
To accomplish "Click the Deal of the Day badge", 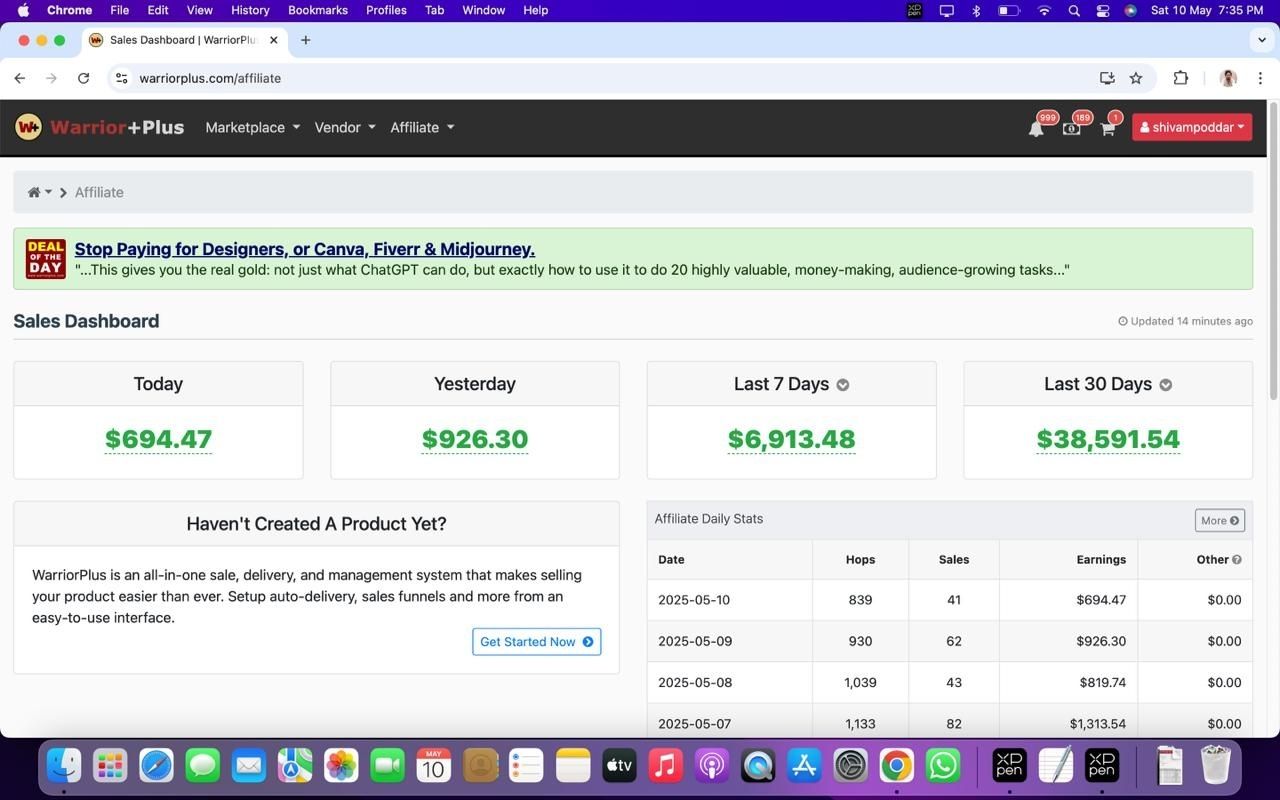I will 46,259.
